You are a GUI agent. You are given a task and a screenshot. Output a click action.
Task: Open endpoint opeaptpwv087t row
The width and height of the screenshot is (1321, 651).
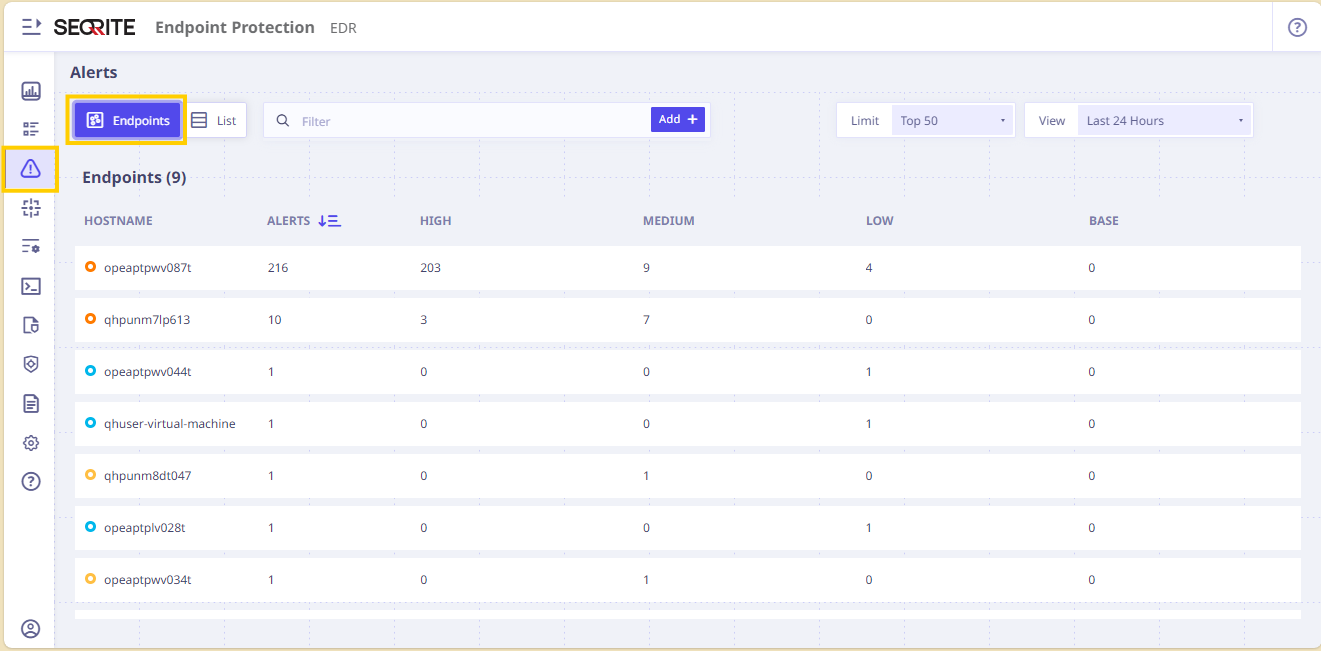[x=688, y=268]
